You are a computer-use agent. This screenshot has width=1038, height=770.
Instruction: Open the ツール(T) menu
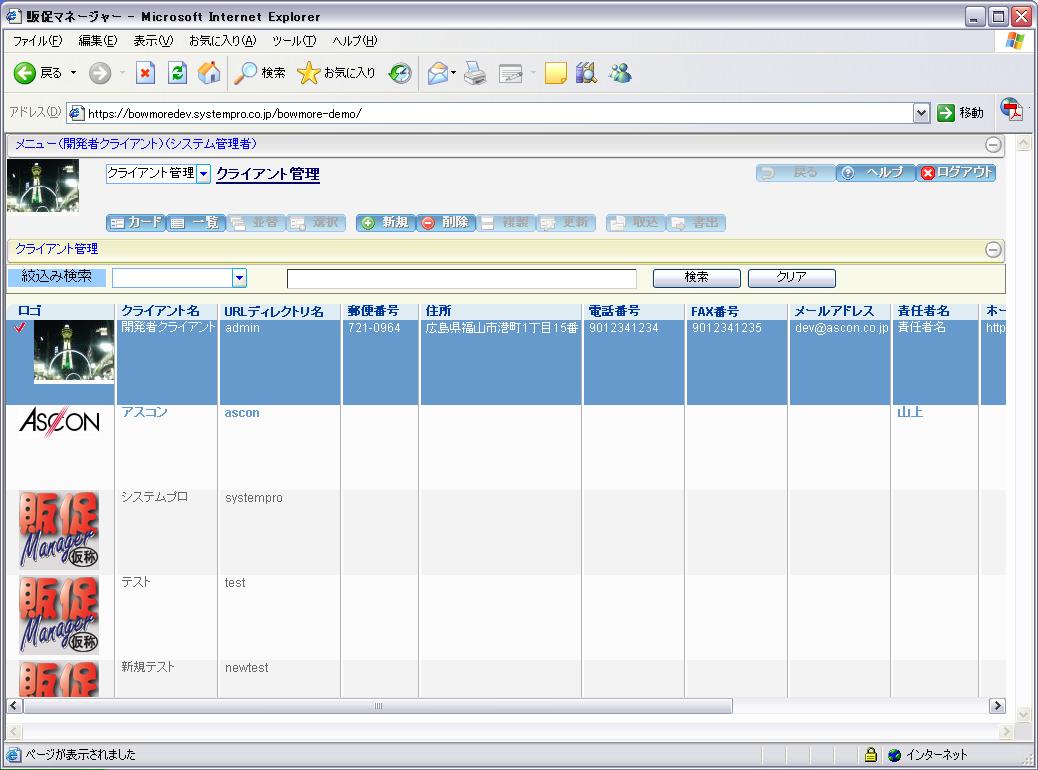[x=294, y=41]
